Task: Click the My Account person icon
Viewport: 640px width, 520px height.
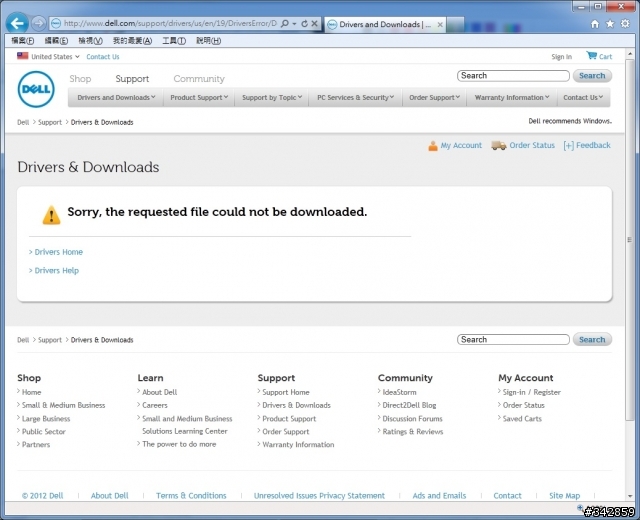Action: pos(433,146)
